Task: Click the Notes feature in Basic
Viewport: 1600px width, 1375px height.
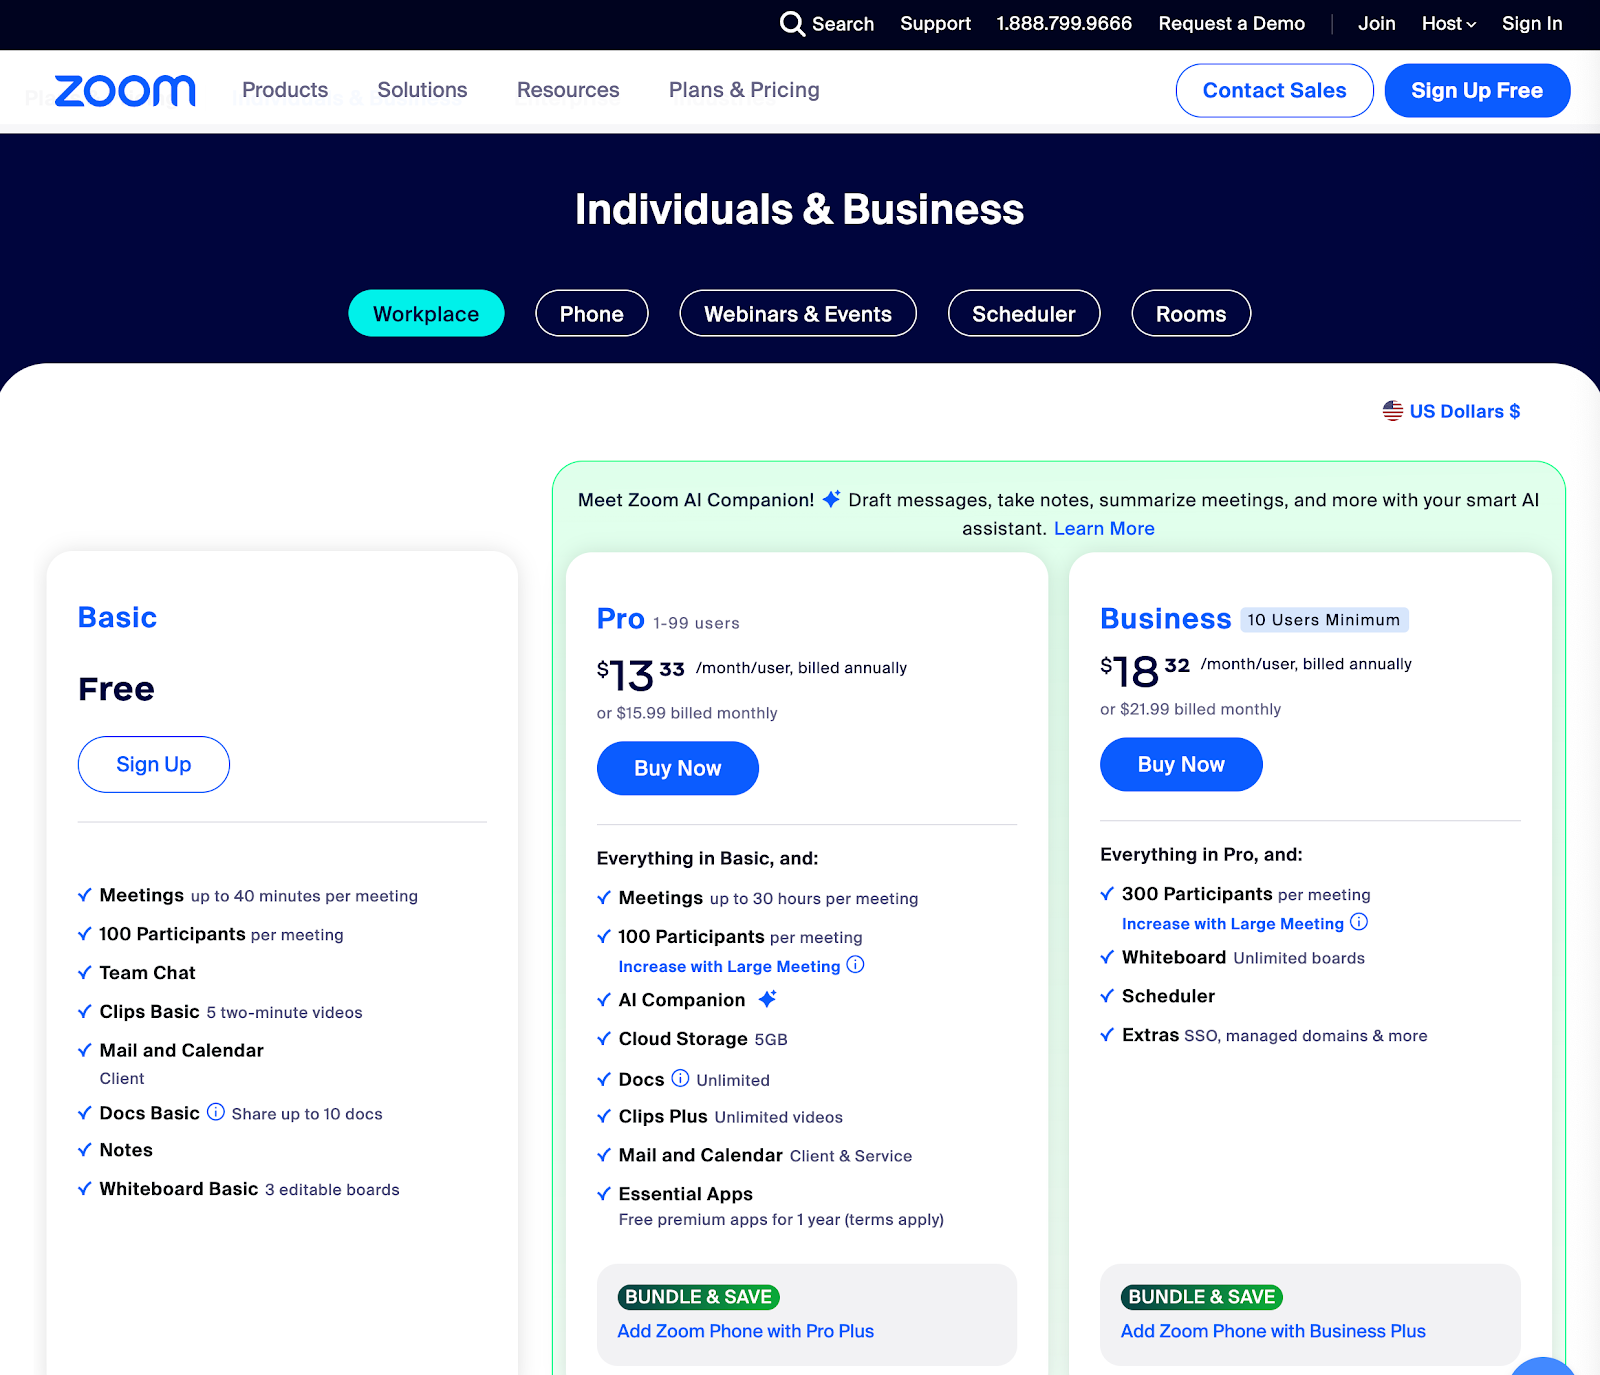Action: click(126, 1150)
